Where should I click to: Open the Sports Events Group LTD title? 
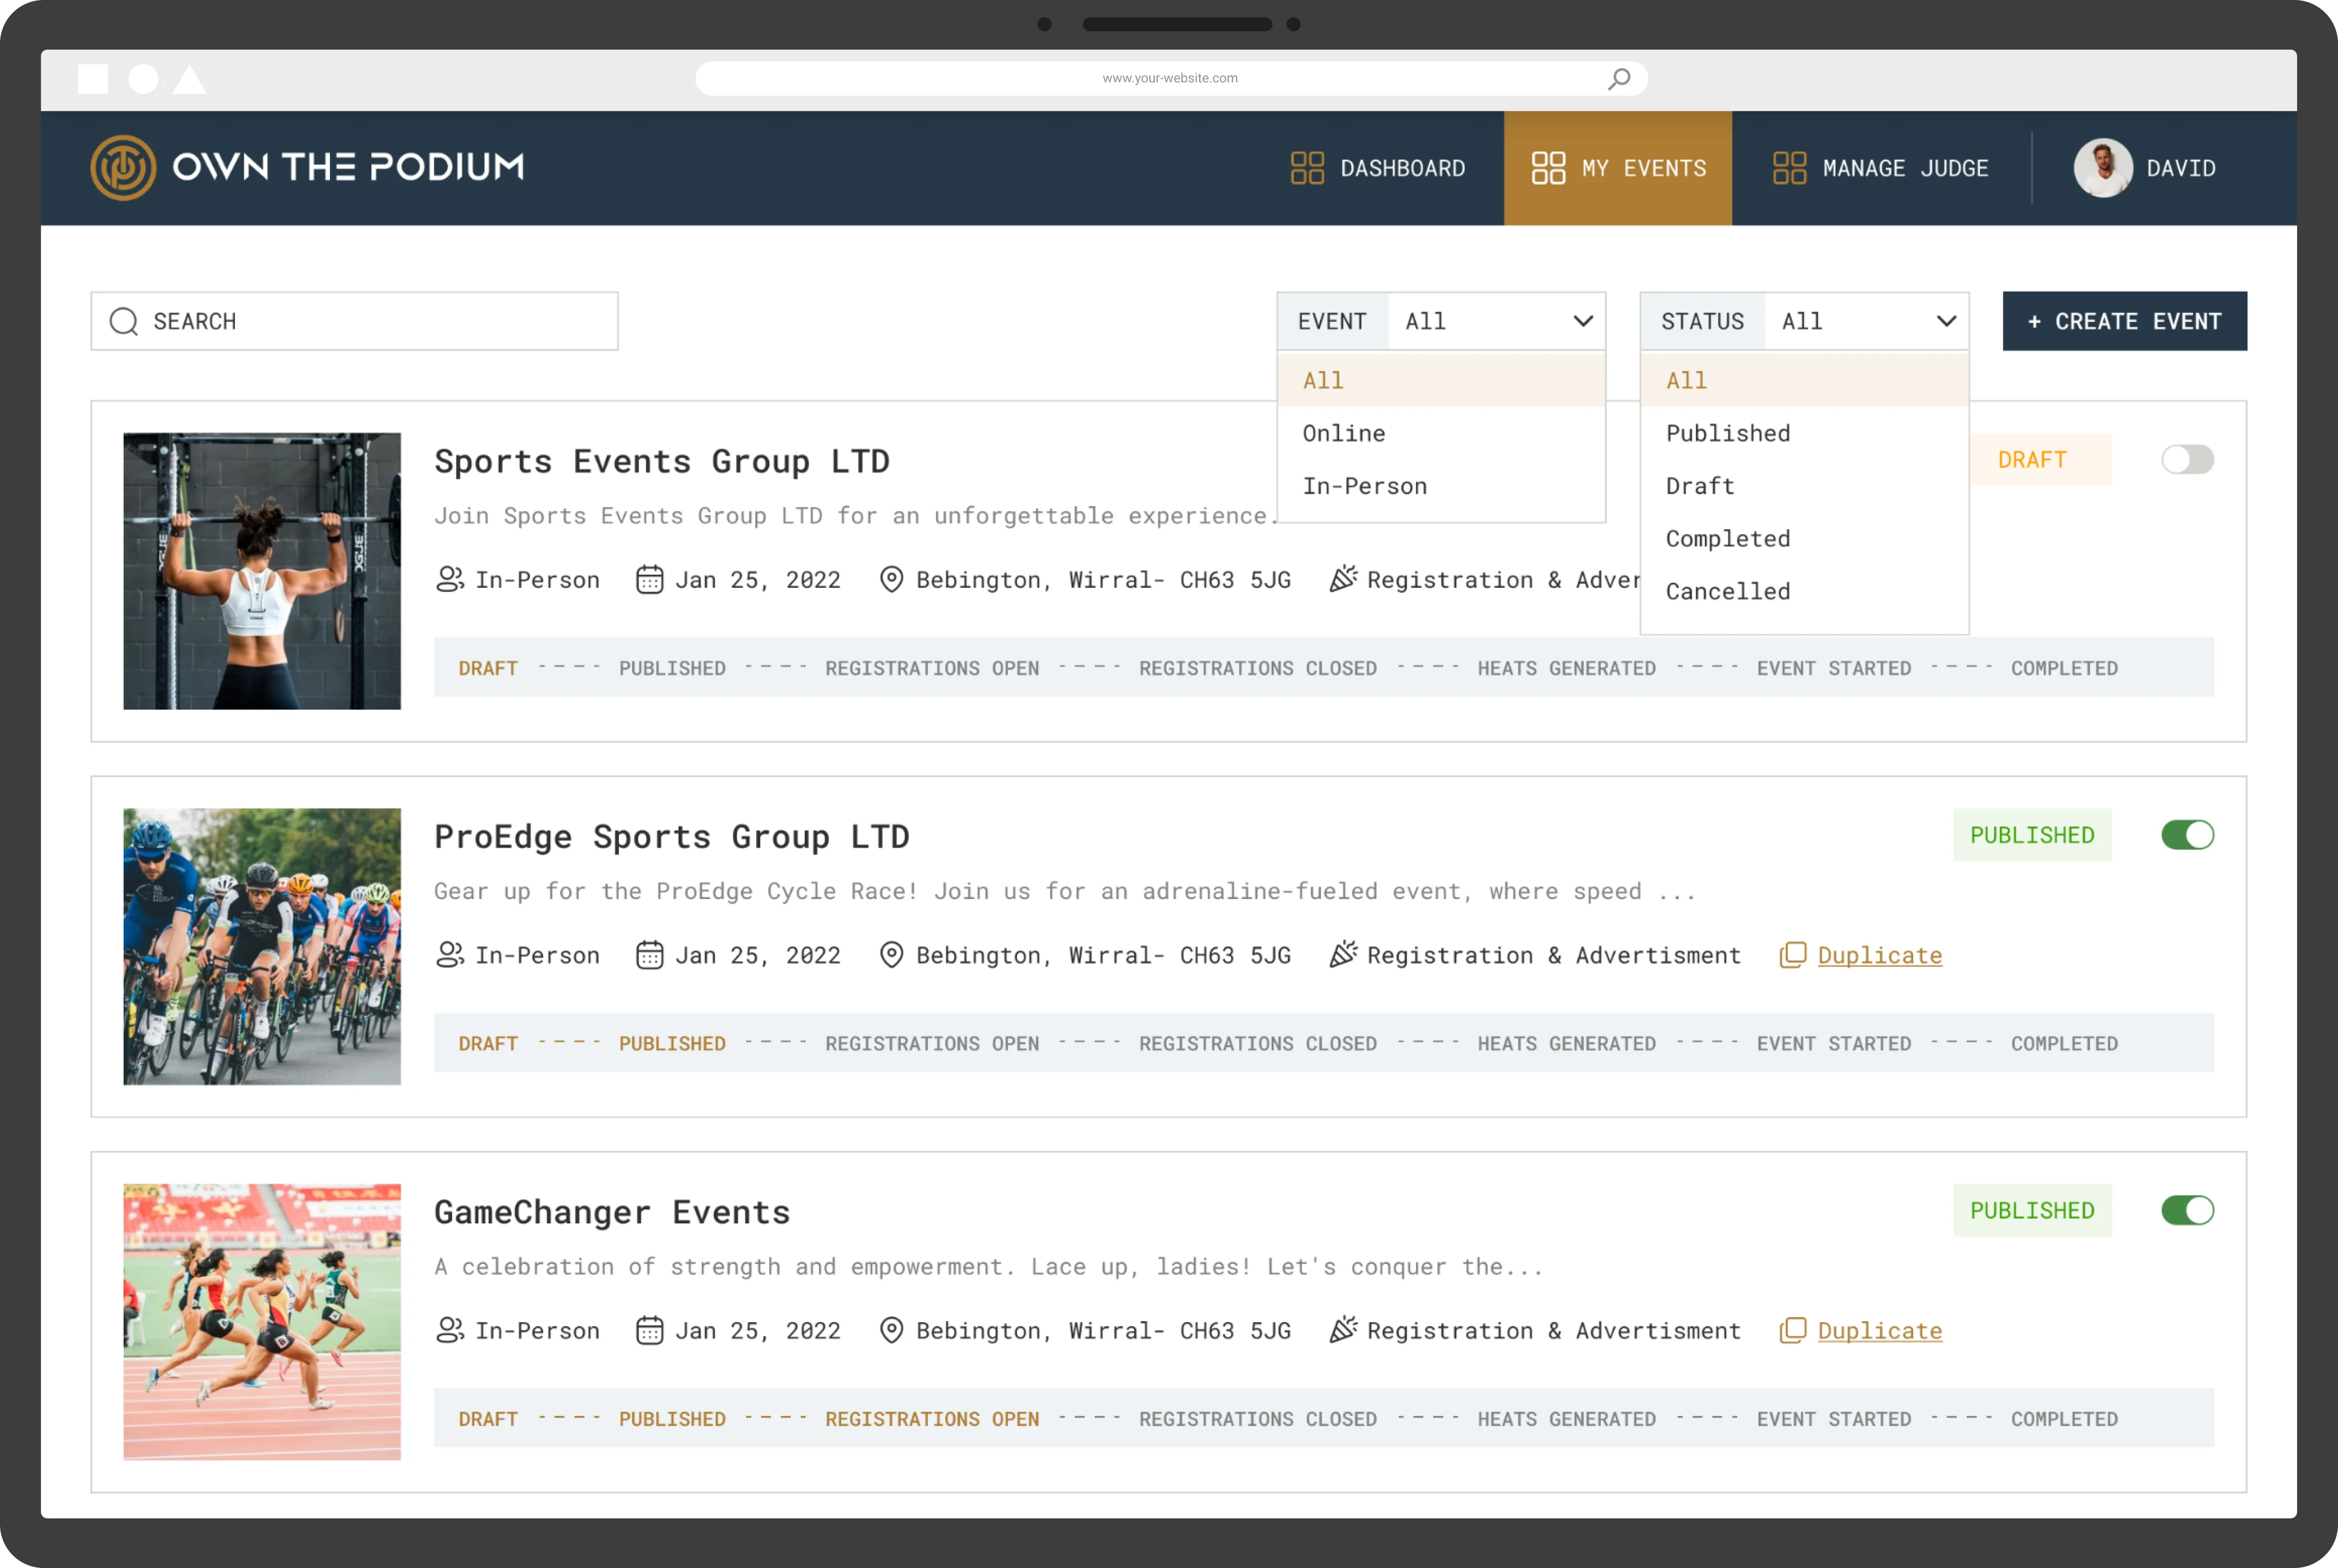pyautogui.click(x=661, y=461)
